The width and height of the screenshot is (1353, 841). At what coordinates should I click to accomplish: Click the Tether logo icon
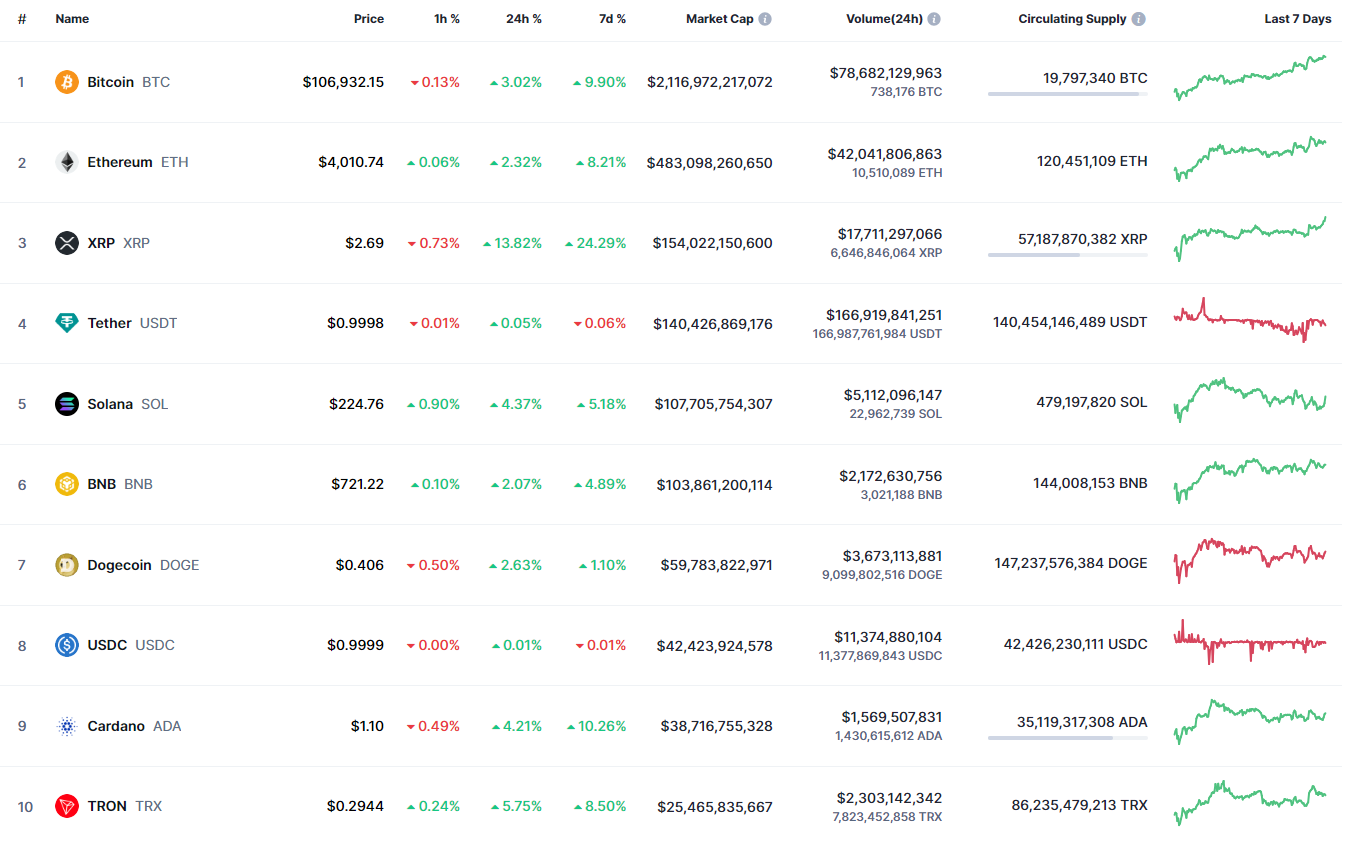point(67,323)
